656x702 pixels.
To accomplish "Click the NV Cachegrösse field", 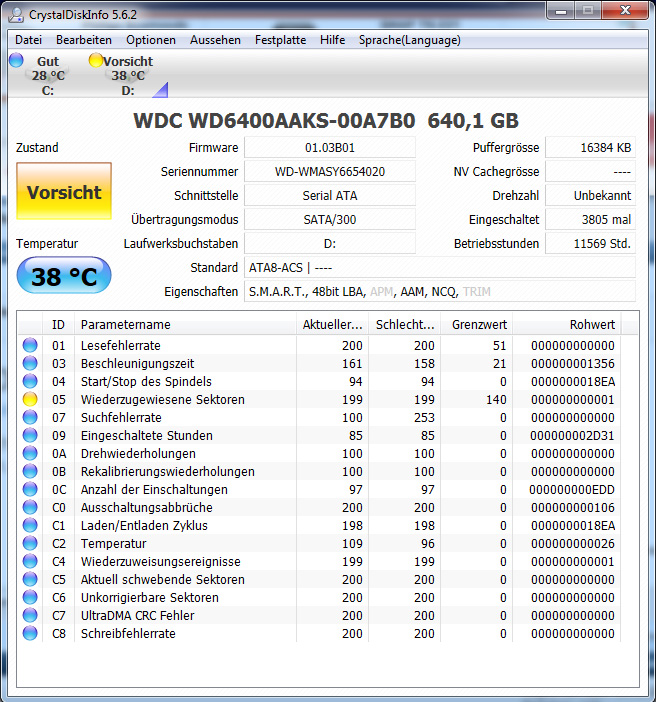I will [x=590, y=171].
